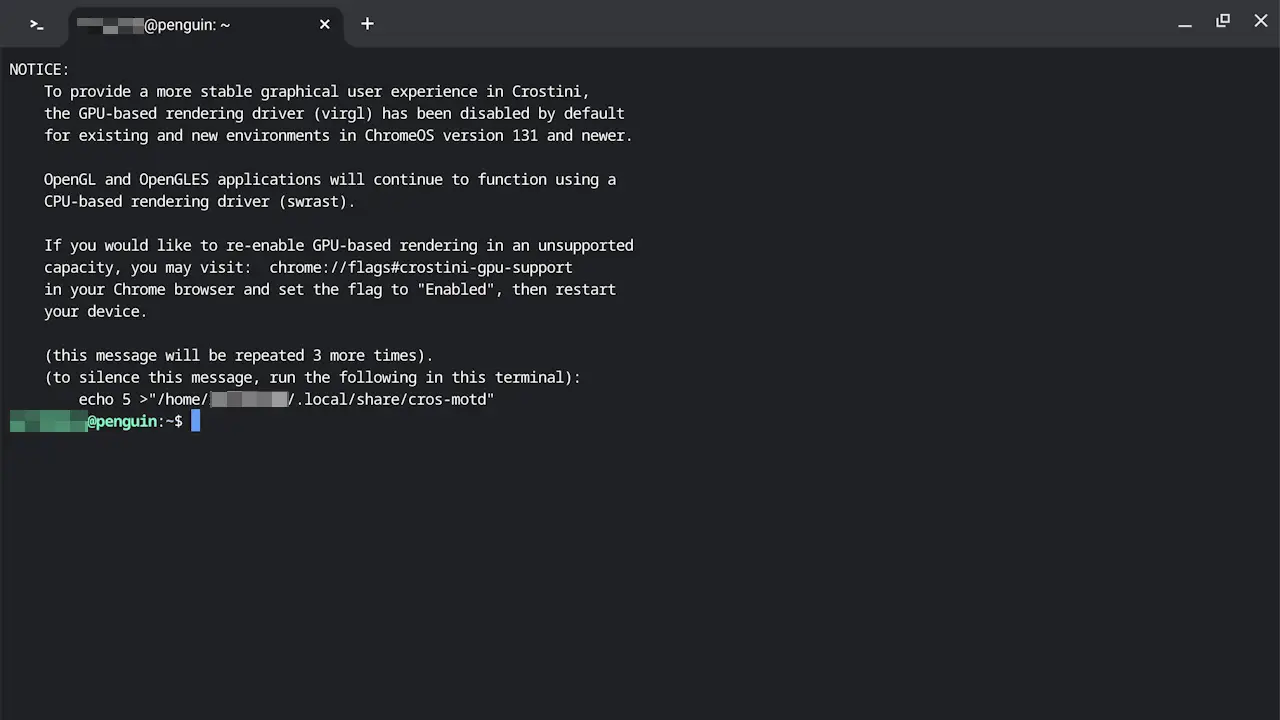1280x720 pixels.
Task: Select the ">_" terminal launcher icon
Action: click(36, 24)
